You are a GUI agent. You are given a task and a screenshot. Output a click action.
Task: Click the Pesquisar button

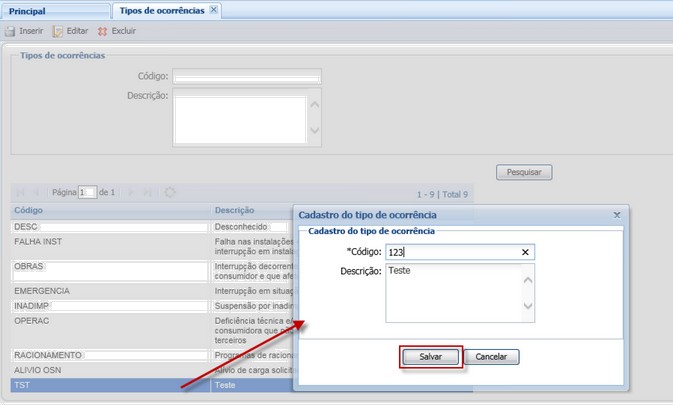524,172
